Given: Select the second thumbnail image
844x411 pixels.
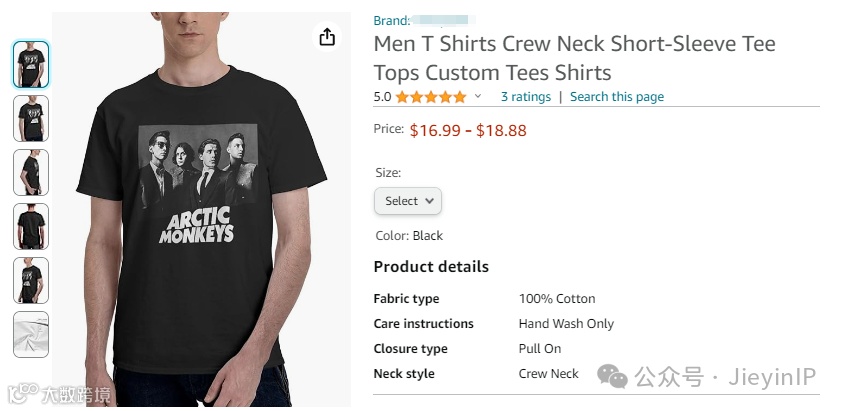Looking at the screenshot, I should pos(31,118).
